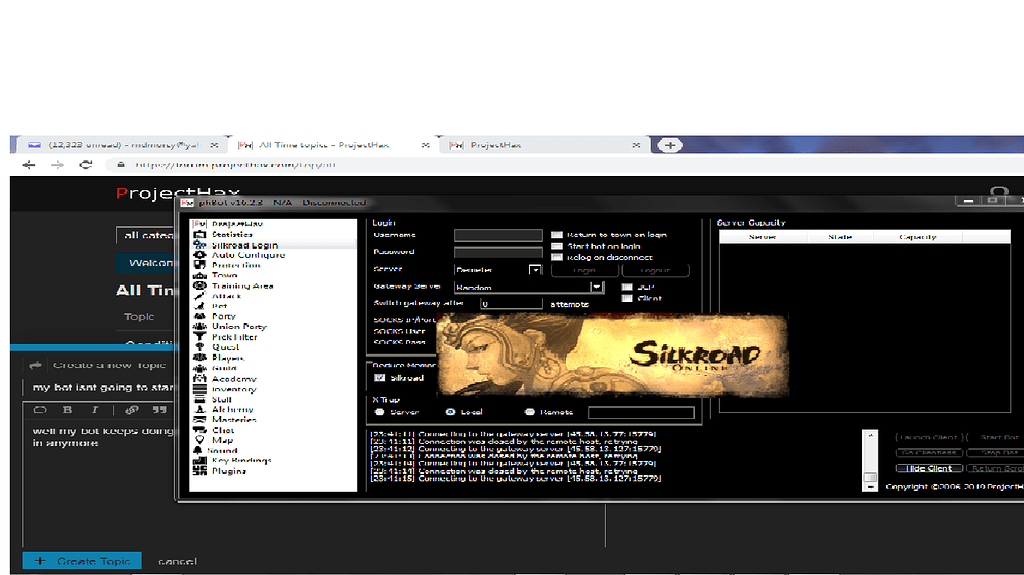Toggle Start bot on login checkbox
The image size is (1024, 575).
tap(557, 246)
